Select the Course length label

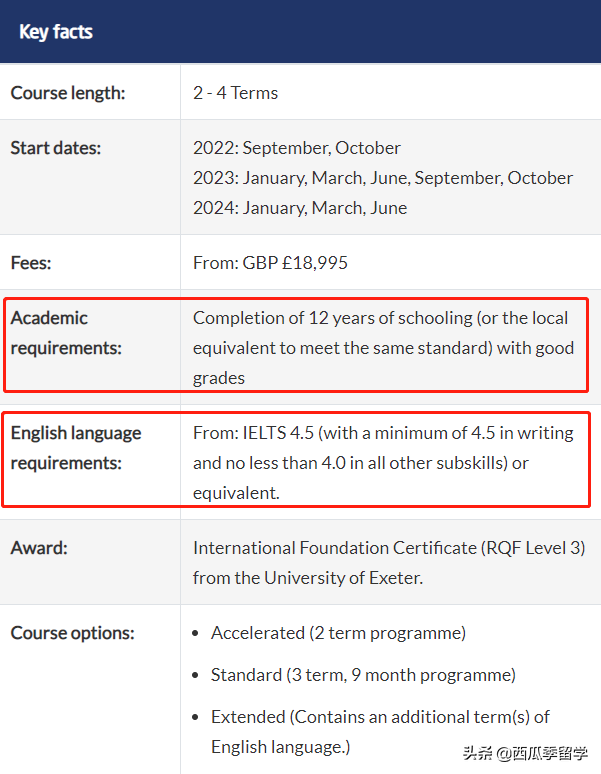pyautogui.click(x=68, y=93)
